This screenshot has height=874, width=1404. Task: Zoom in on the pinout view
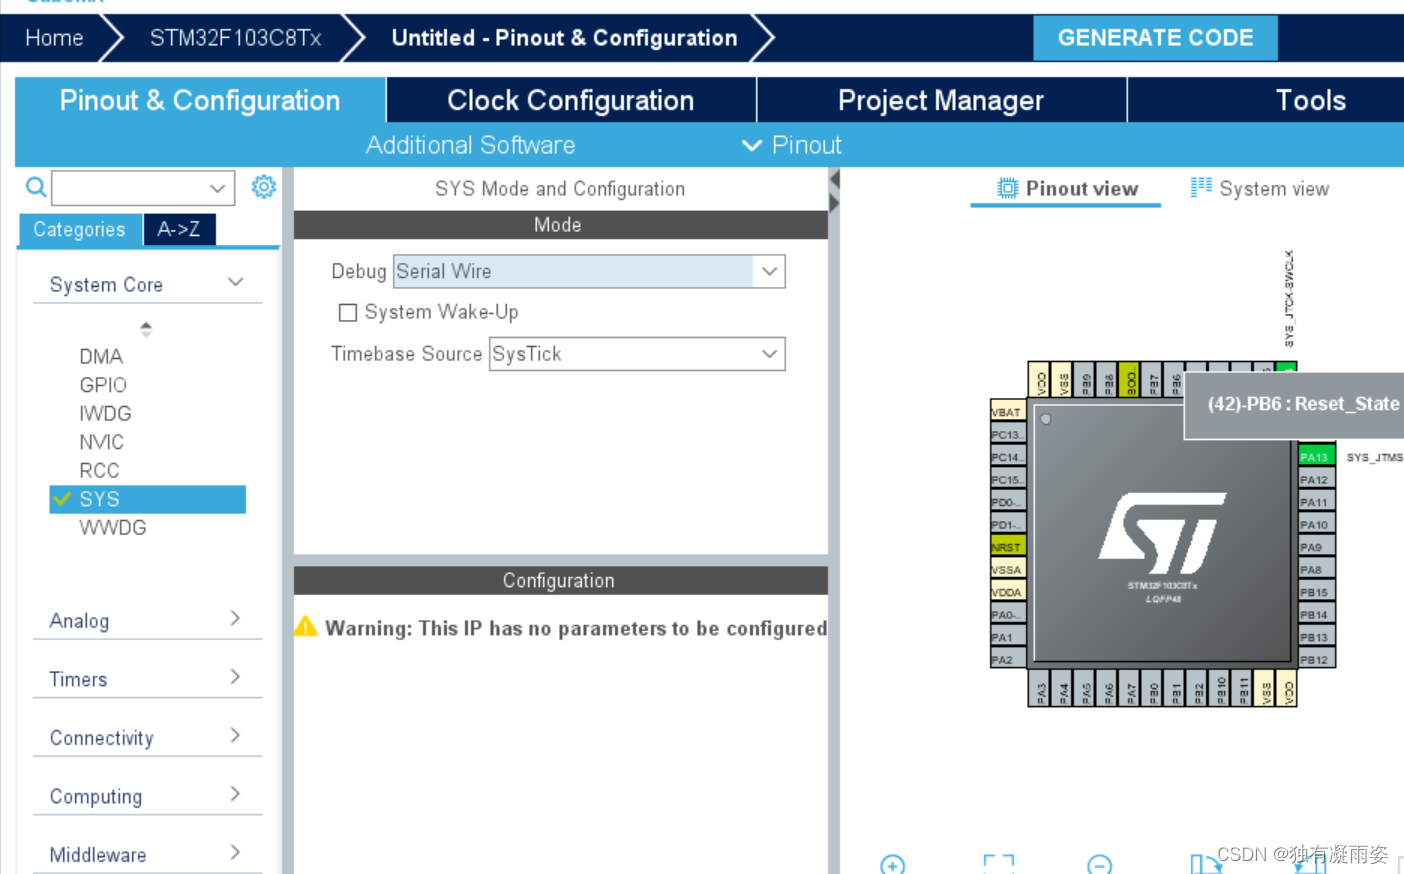coord(893,864)
